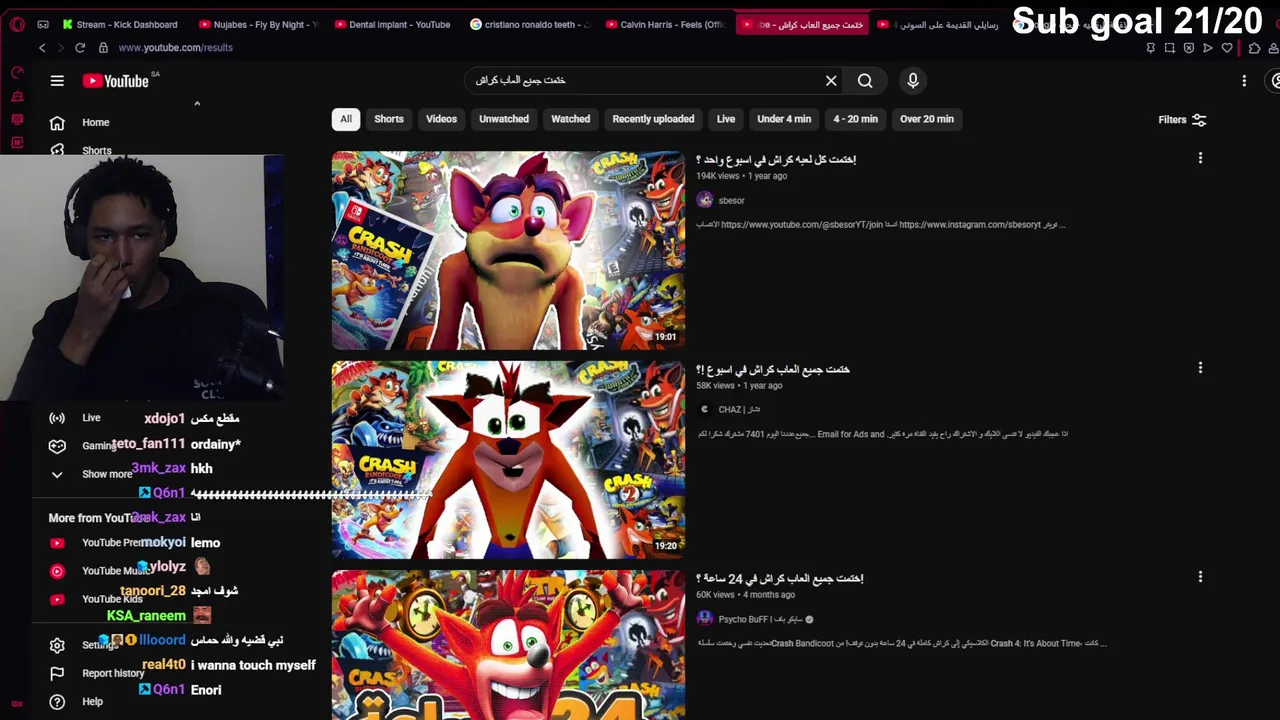The width and height of the screenshot is (1280, 720).
Task: Select the Unwatched filter chip
Action: click(504, 119)
